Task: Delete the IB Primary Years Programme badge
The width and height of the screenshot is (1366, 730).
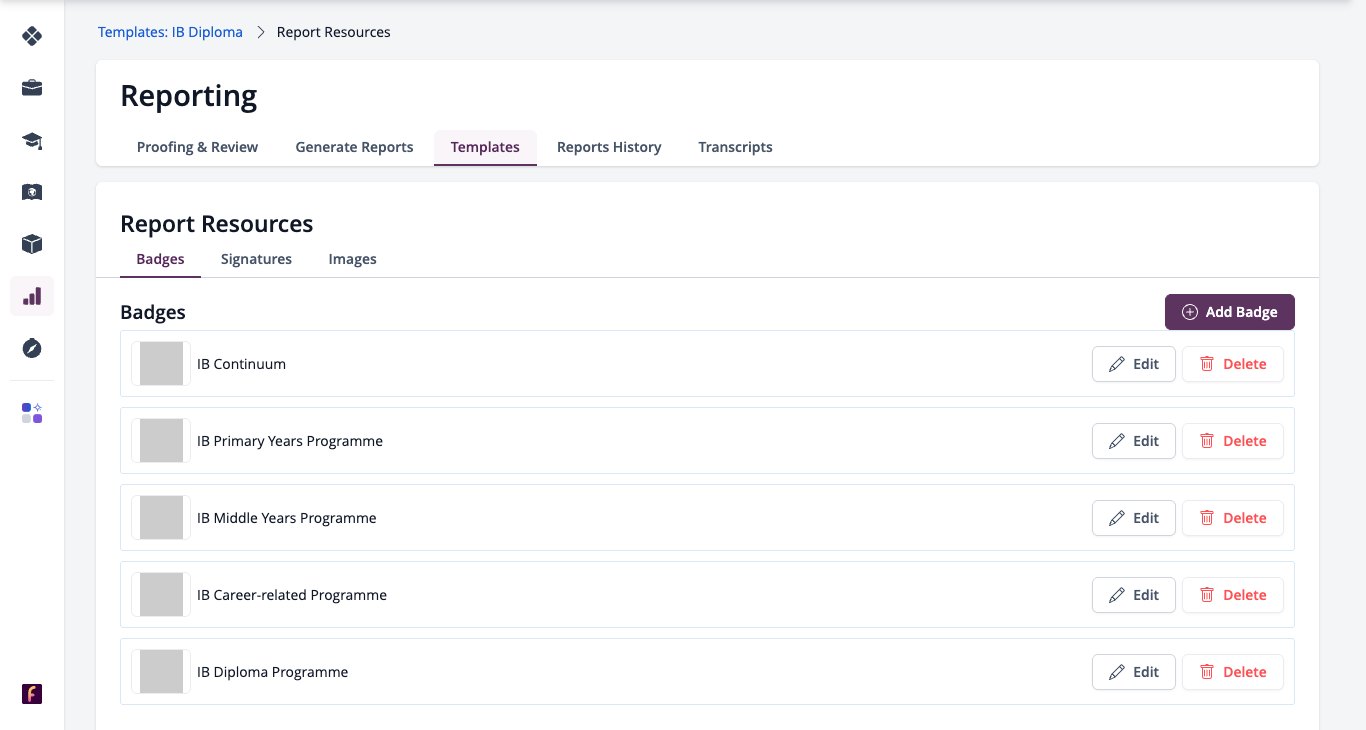Action: point(1233,441)
